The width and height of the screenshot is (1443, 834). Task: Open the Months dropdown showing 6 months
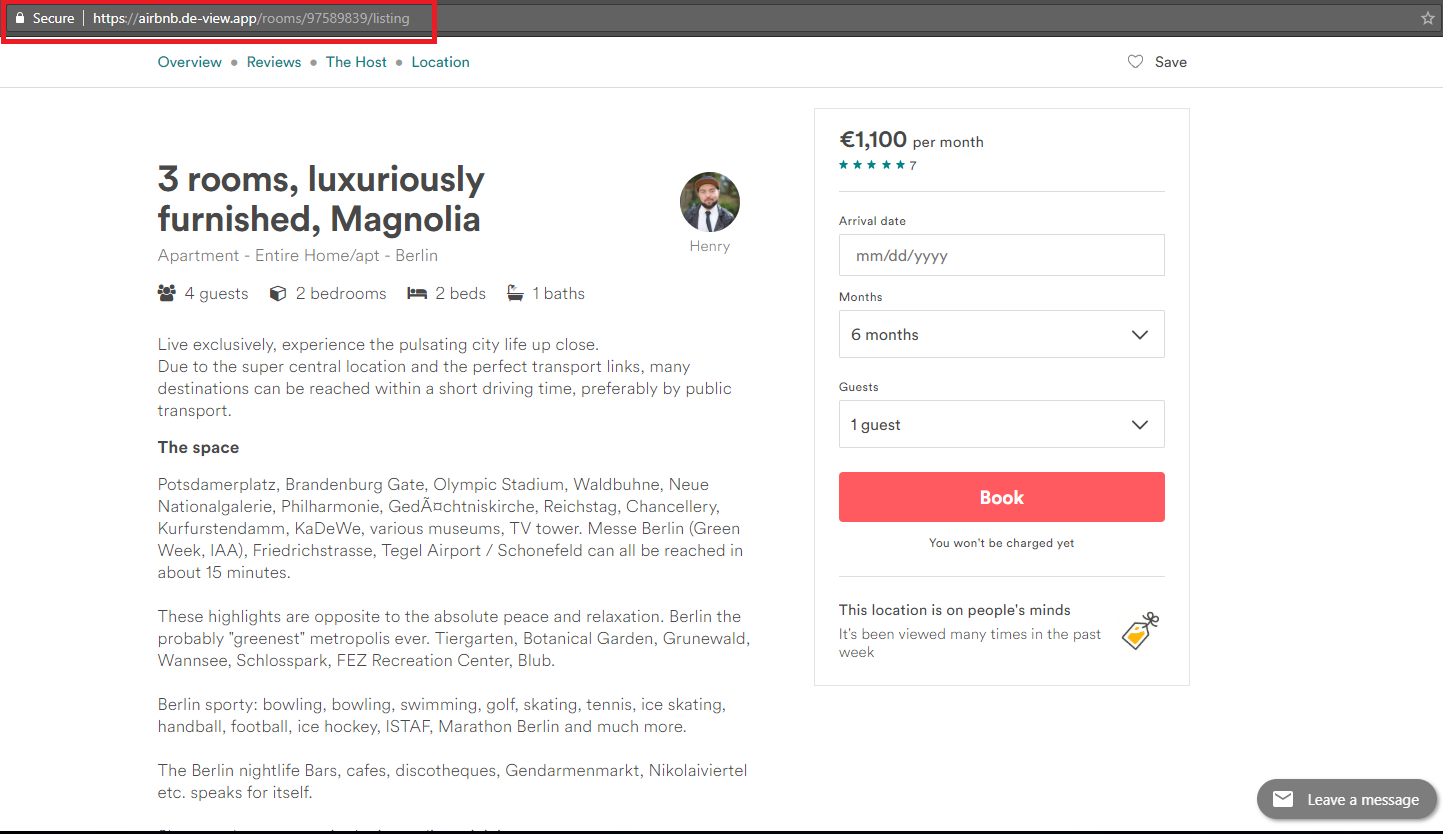pos(1001,334)
